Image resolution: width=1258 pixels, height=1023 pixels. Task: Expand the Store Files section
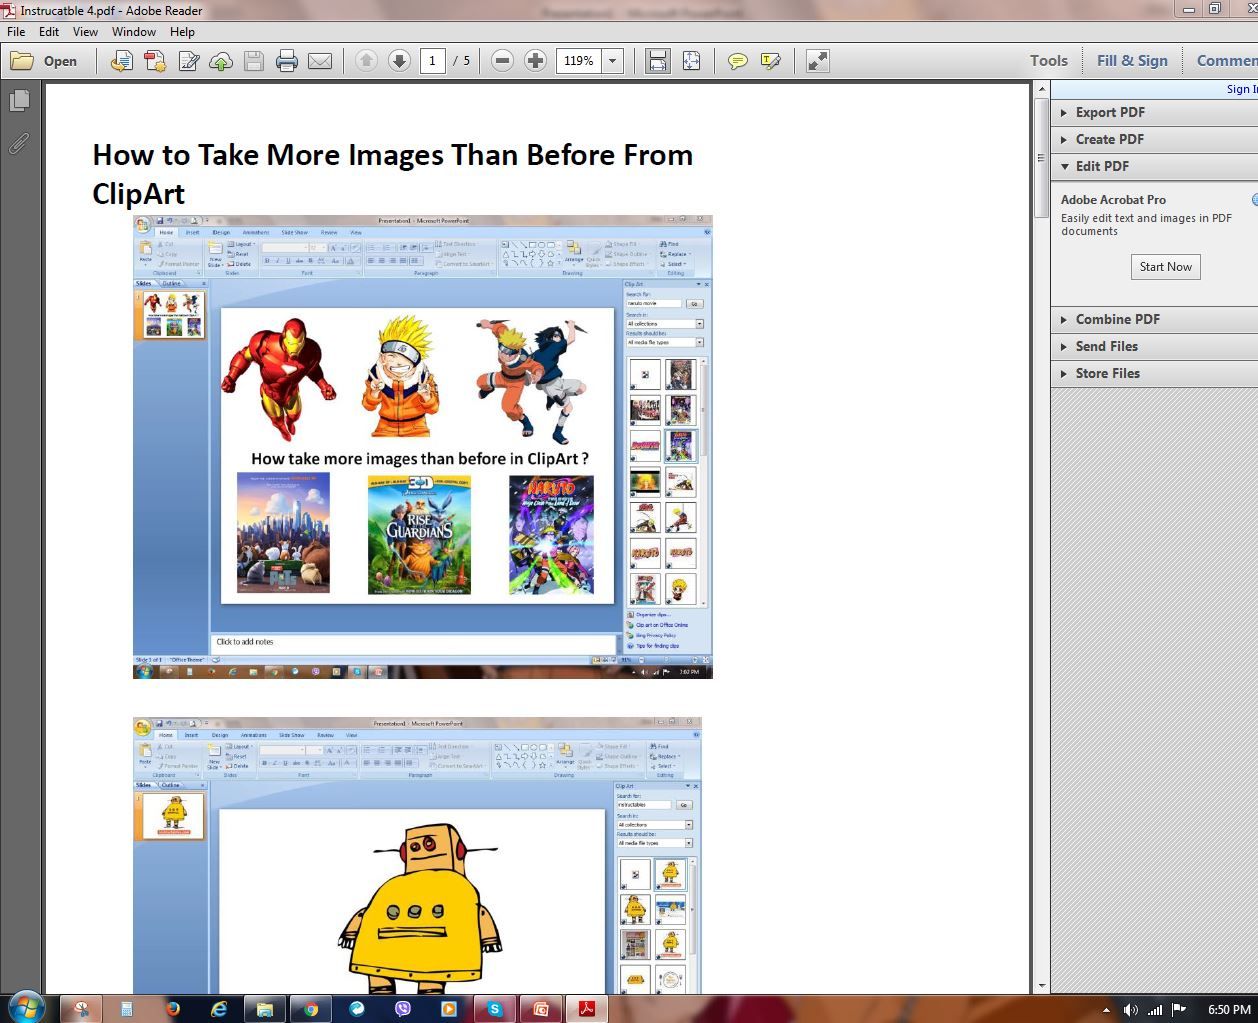click(x=1154, y=373)
